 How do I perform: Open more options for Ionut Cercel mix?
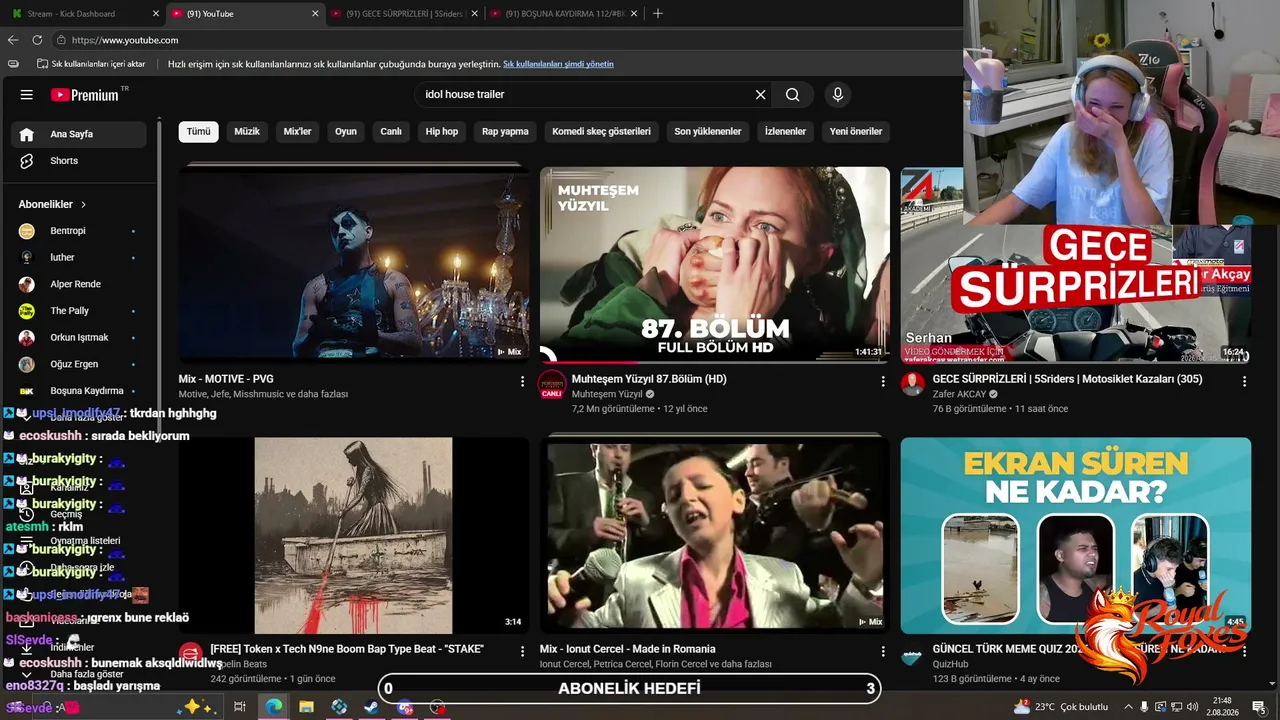(883, 651)
